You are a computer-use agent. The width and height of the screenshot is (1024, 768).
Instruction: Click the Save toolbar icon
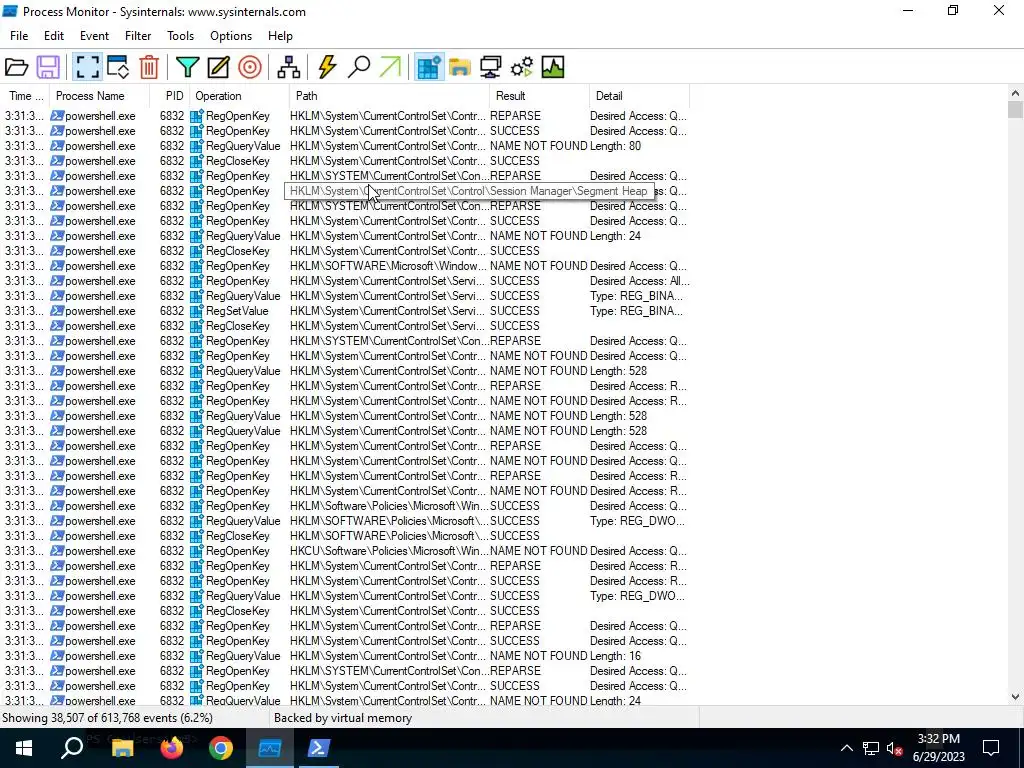point(48,67)
